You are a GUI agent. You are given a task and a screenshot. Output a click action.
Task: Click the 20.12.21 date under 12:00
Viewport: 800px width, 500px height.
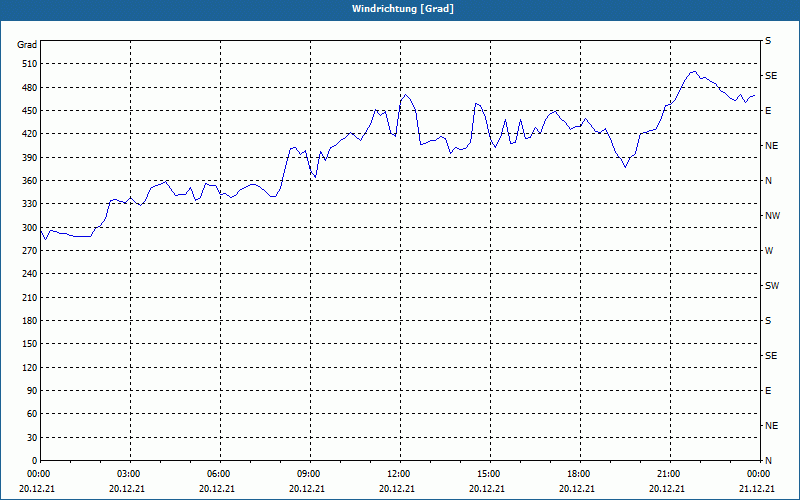pos(397,488)
